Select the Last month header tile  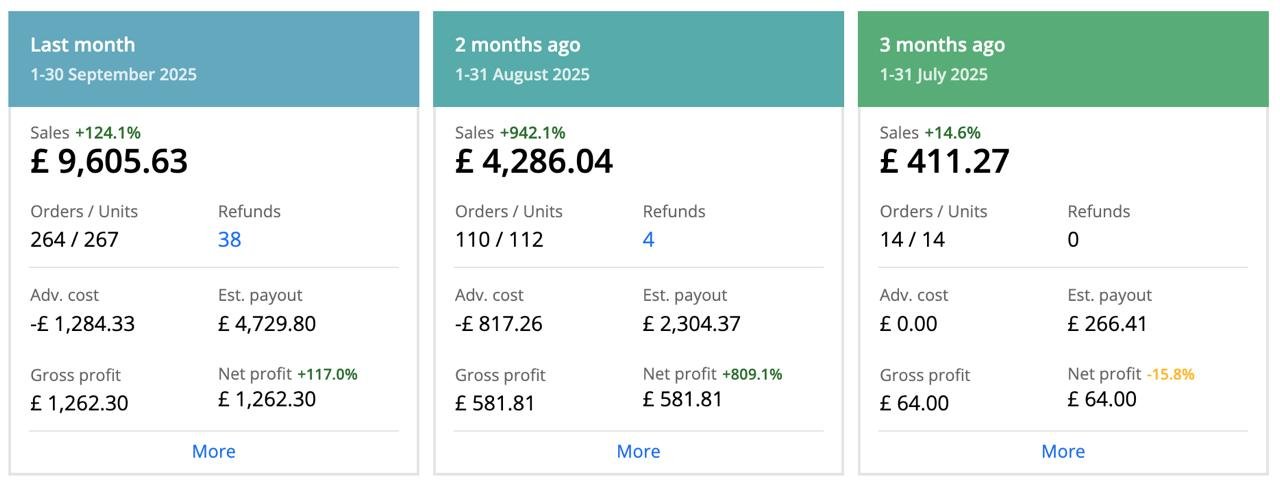pyautogui.click(x=213, y=58)
